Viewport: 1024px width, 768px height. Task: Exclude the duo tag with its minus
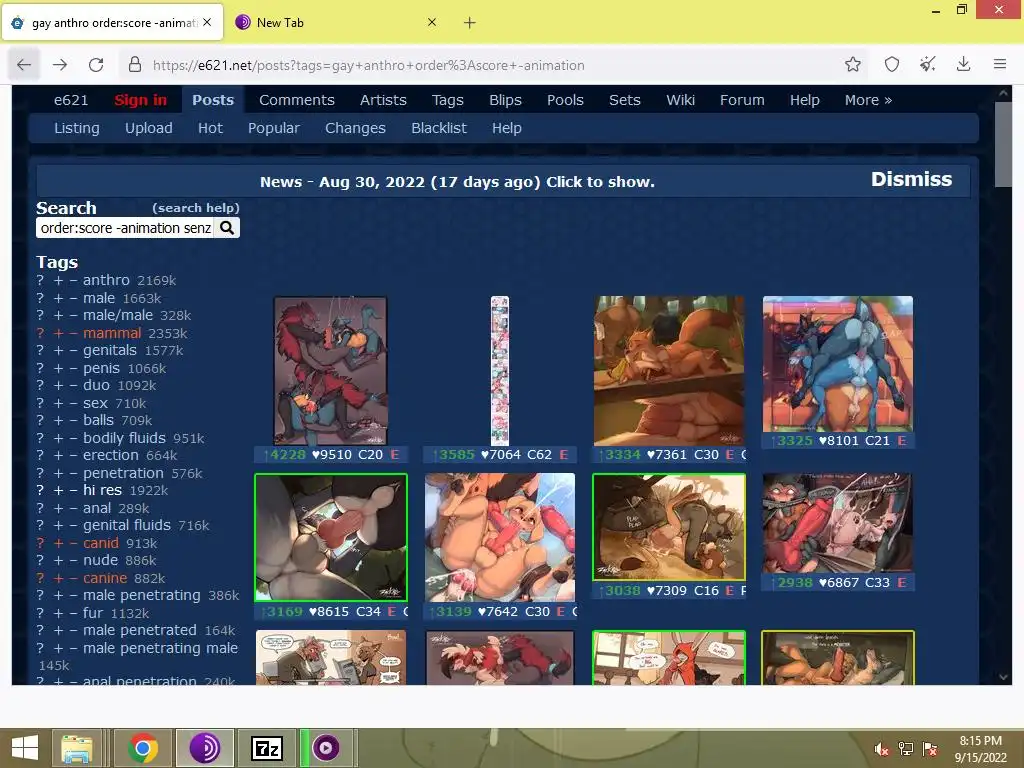(74, 385)
